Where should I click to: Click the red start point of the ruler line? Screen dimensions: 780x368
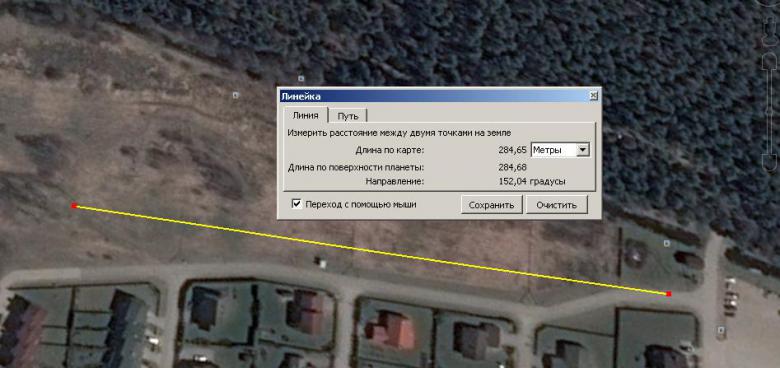pyautogui.click(x=74, y=205)
